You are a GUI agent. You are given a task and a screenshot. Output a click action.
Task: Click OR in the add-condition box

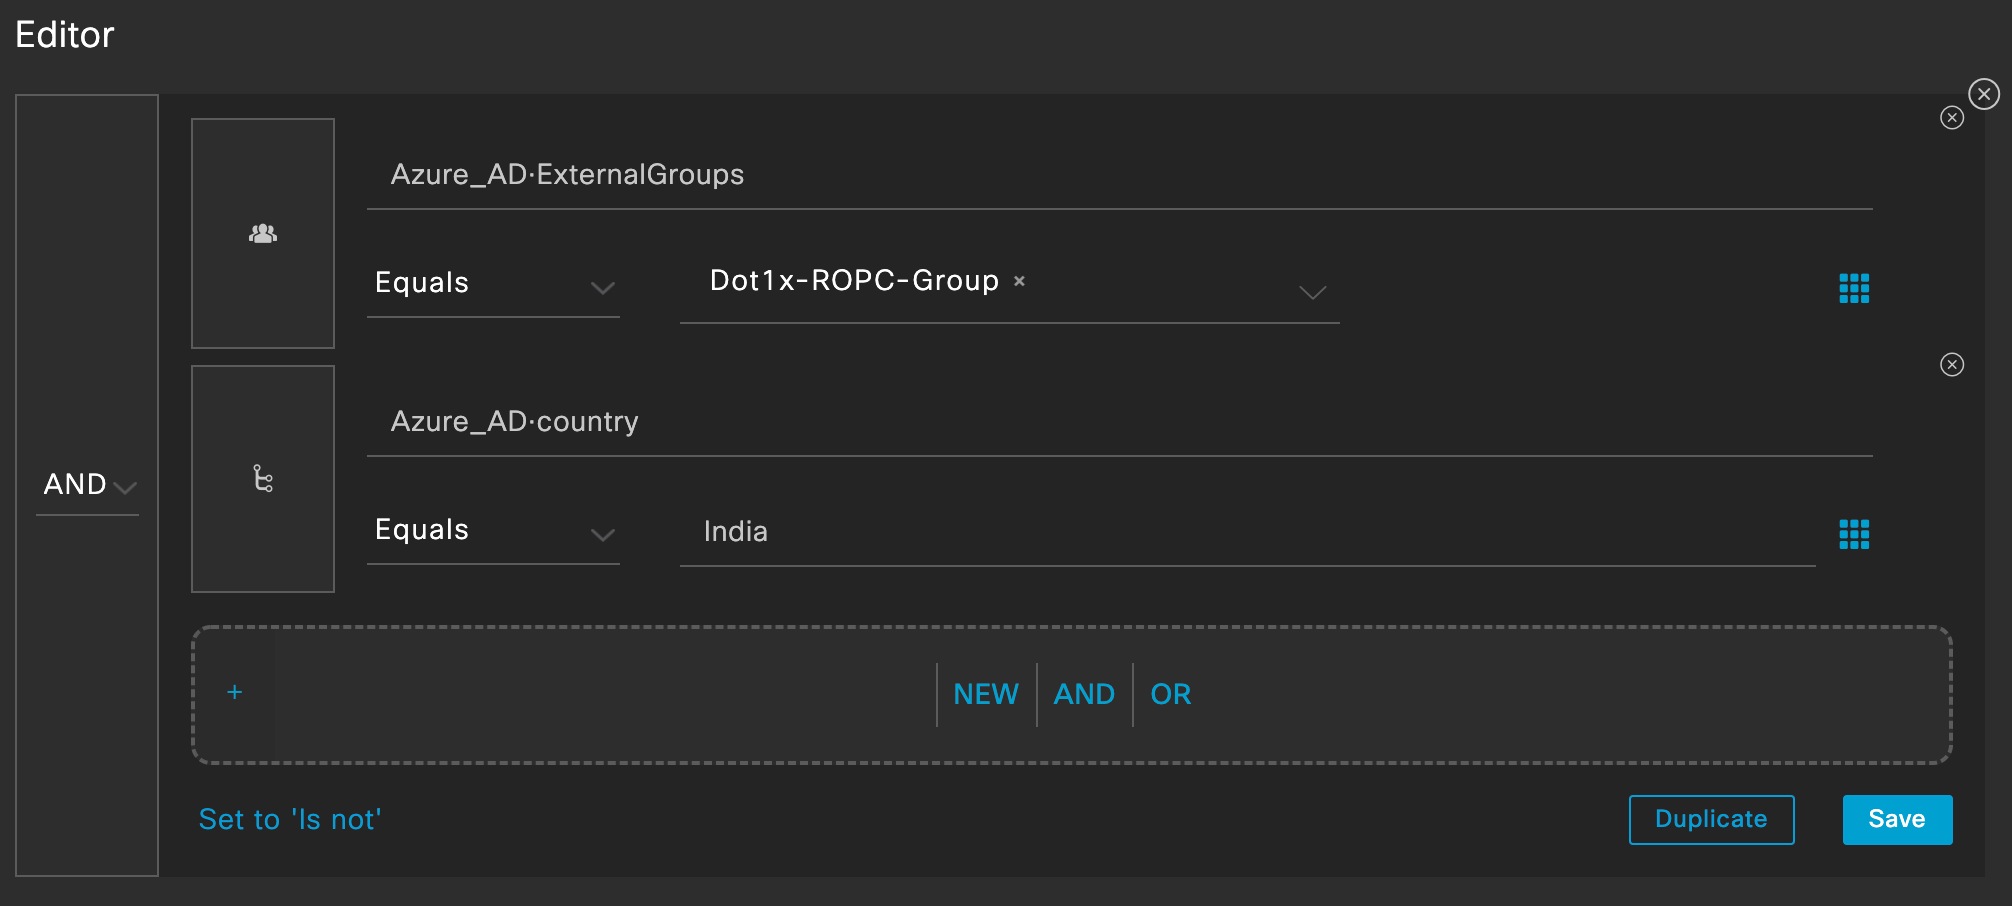(x=1170, y=694)
